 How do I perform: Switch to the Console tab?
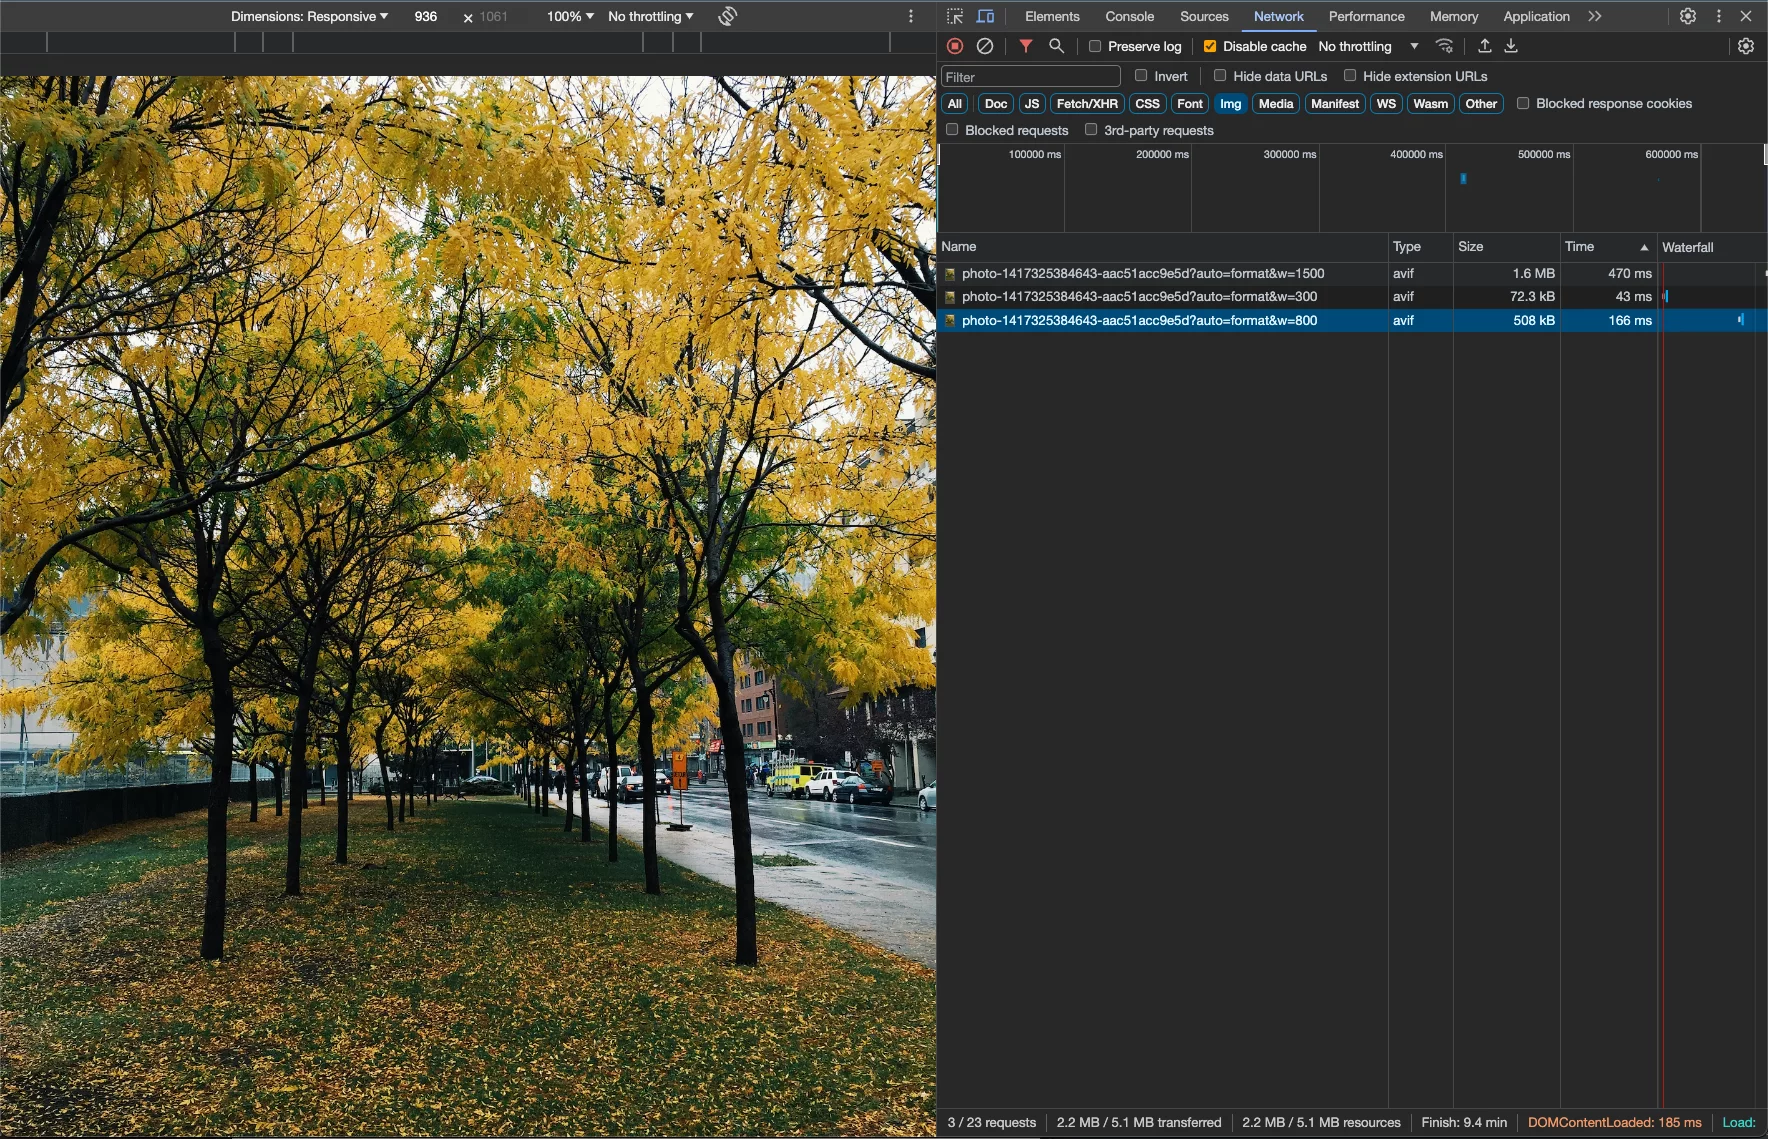click(1129, 16)
